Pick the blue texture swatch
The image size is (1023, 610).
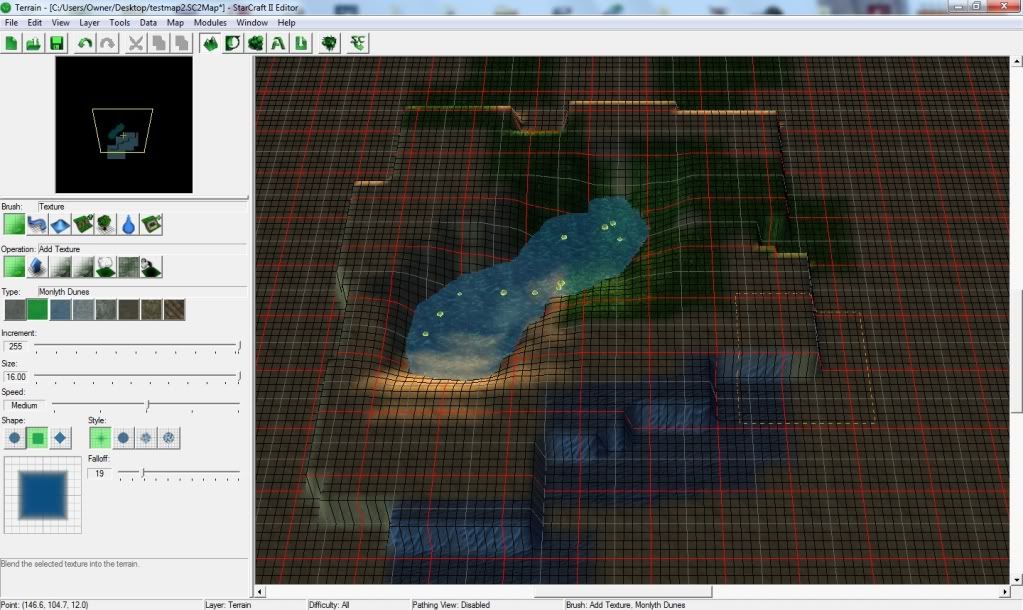click(60, 310)
